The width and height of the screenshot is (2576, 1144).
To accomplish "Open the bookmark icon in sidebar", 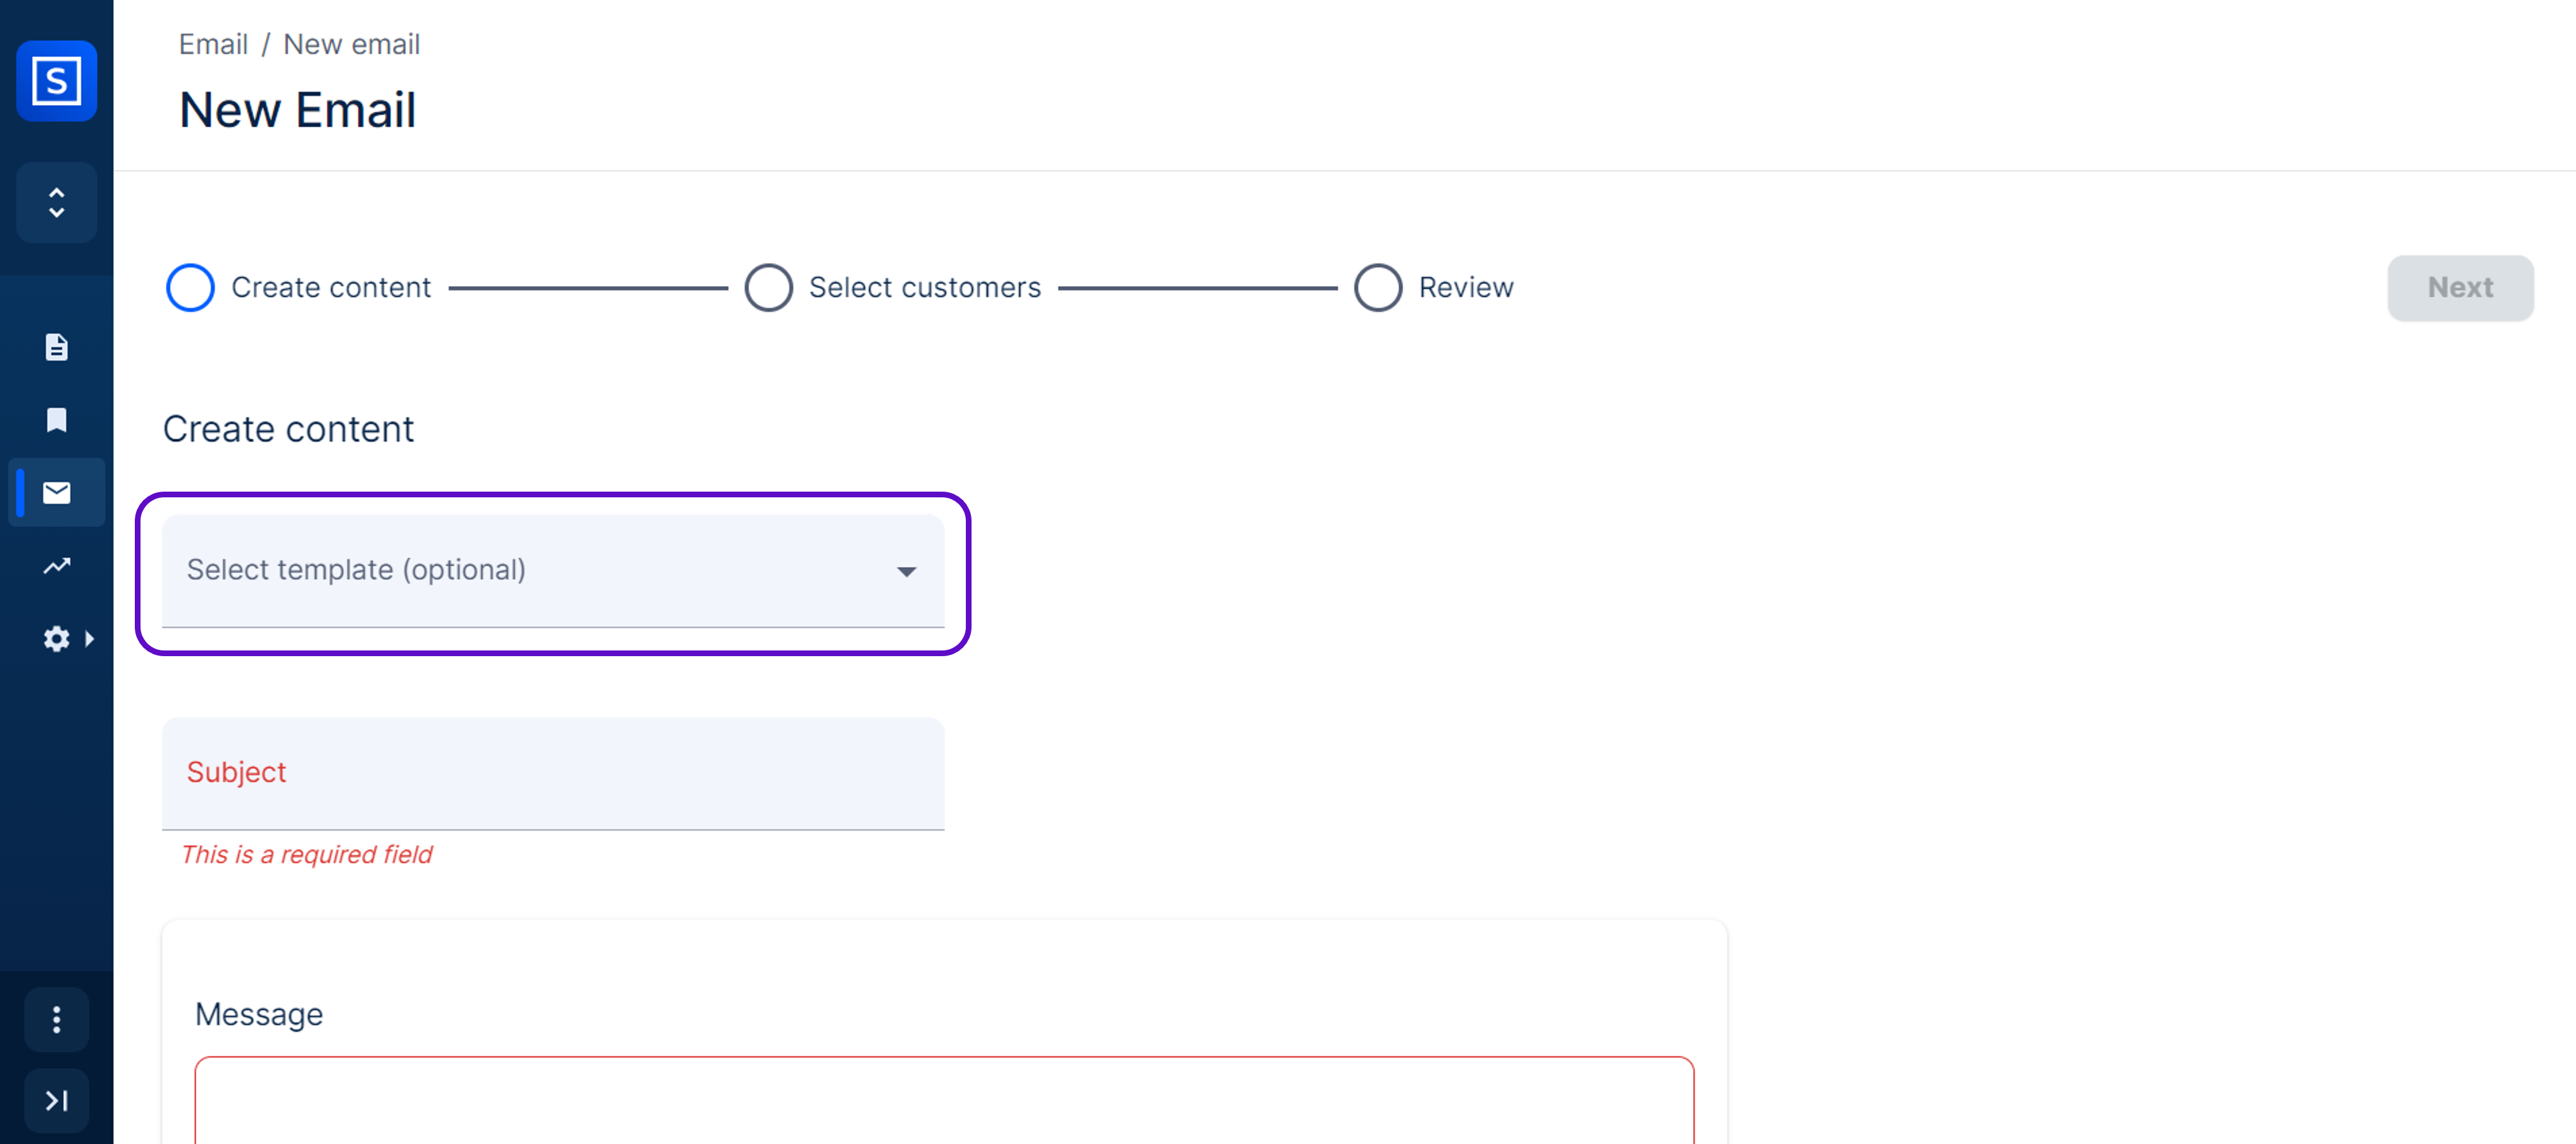I will click(x=56, y=420).
